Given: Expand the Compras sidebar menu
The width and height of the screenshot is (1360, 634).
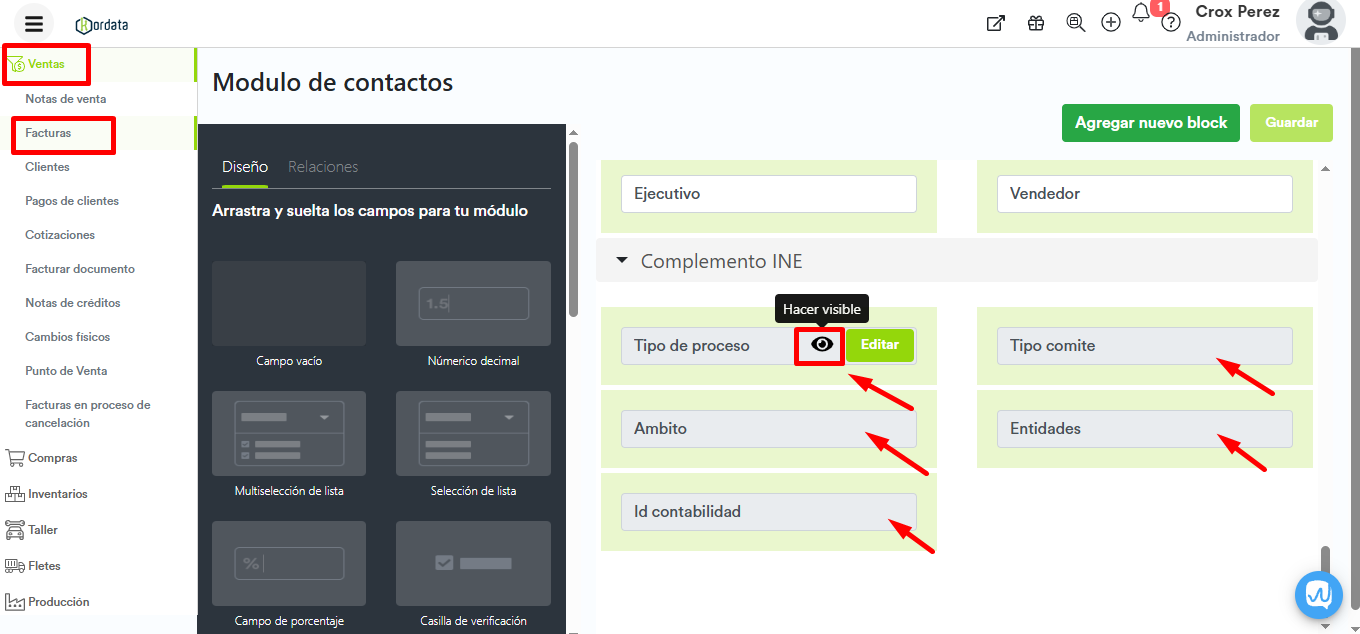Looking at the screenshot, I should click(52, 458).
